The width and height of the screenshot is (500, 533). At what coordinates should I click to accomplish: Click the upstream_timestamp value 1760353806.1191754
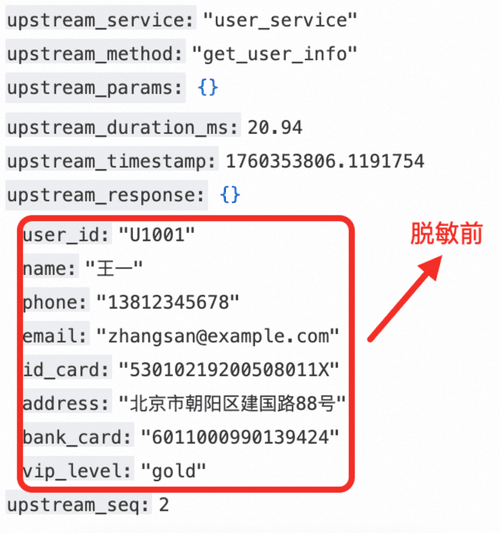325,161
